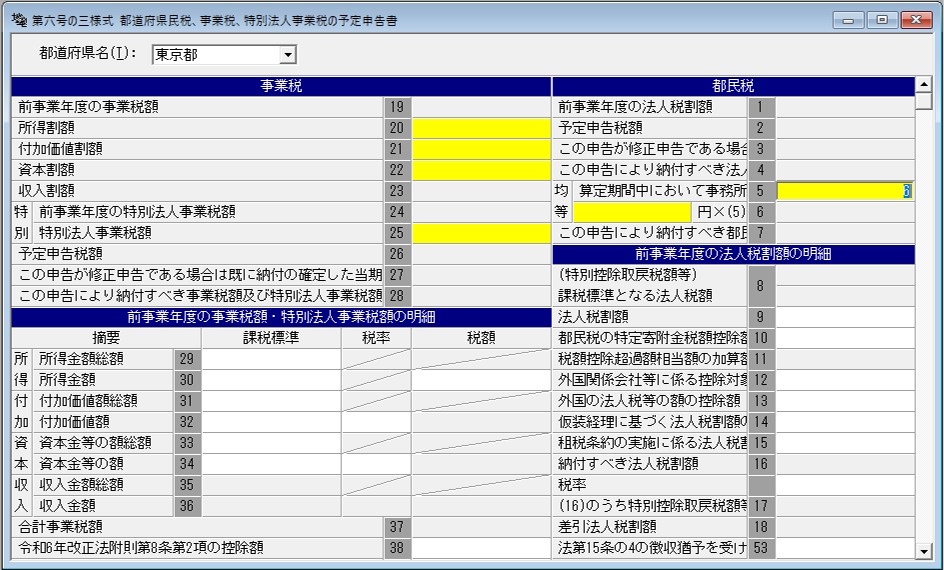Click the application icon in title bar

(19, 20)
